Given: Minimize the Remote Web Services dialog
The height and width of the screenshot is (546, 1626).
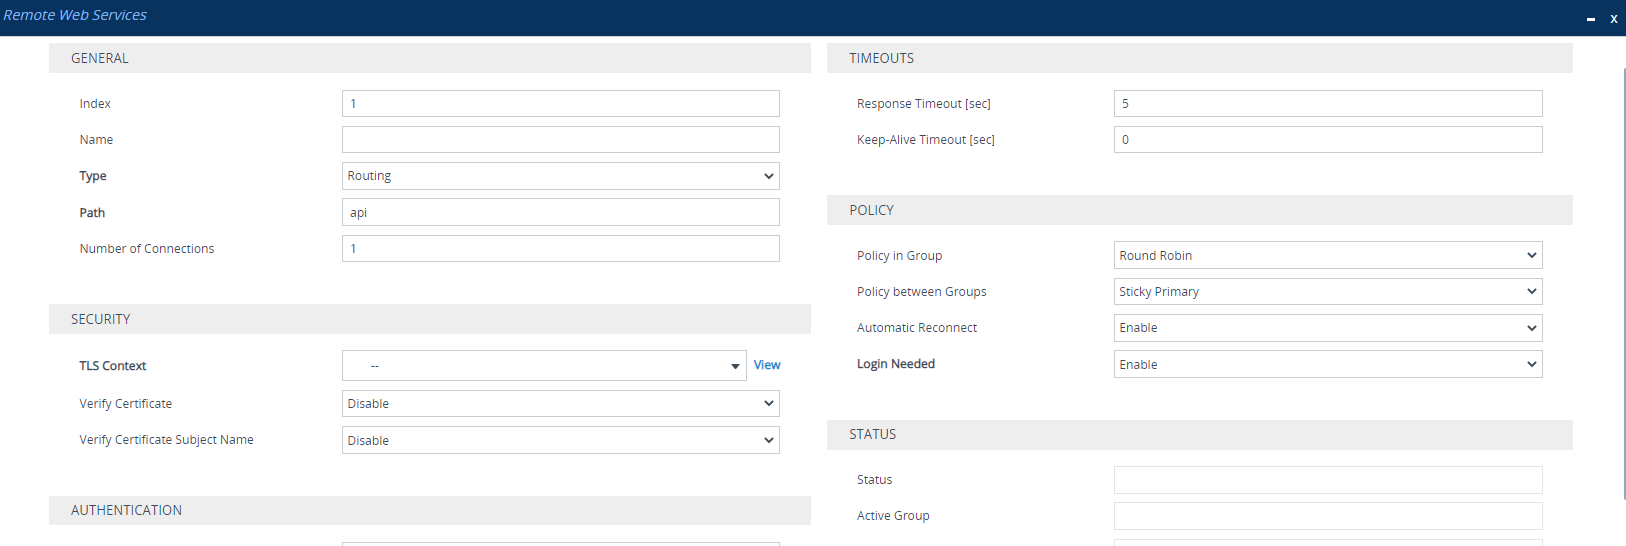Looking at the screenshot, I should 1590,19.
